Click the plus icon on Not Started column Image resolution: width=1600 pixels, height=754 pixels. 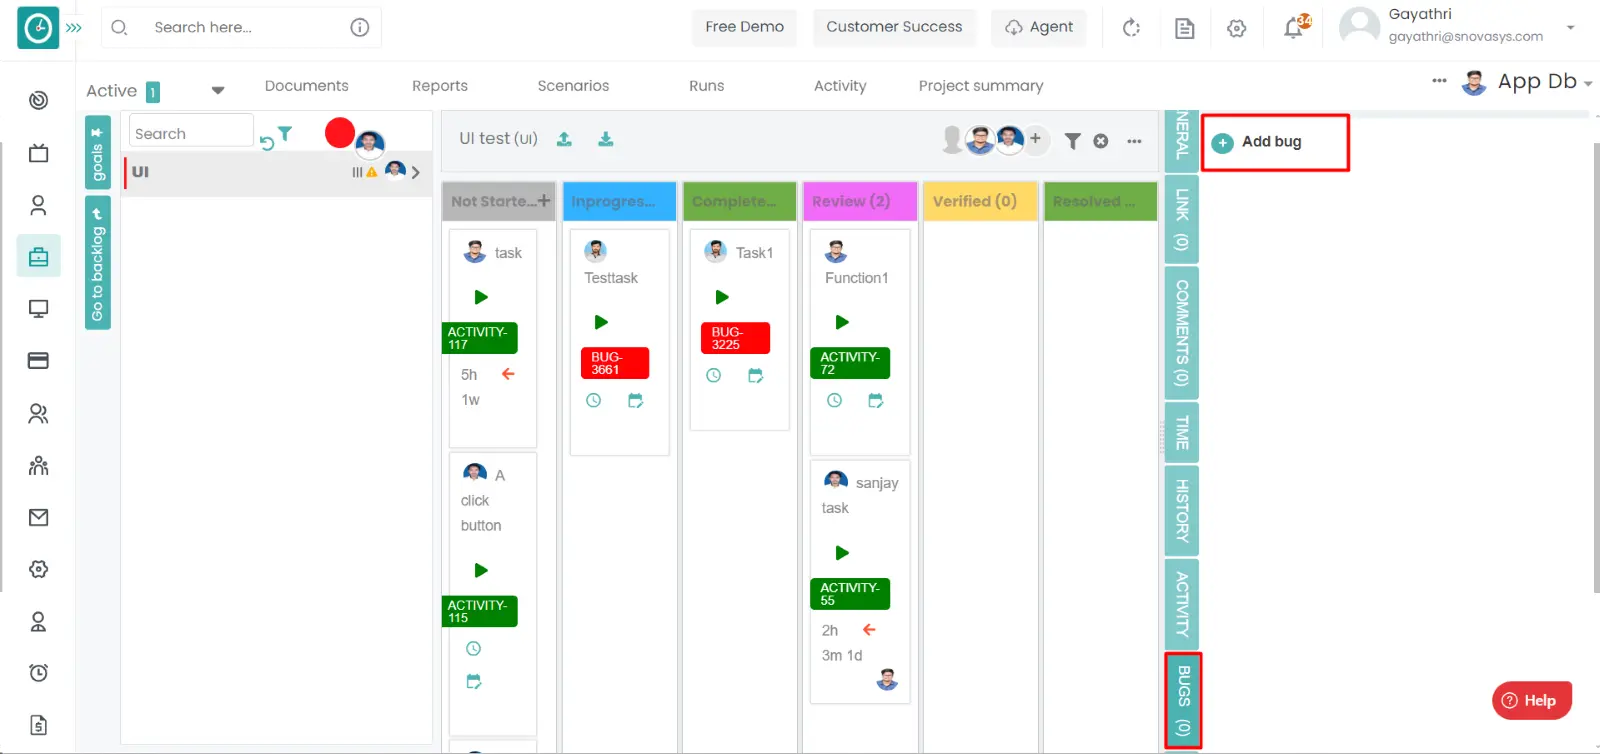point(544,201)
